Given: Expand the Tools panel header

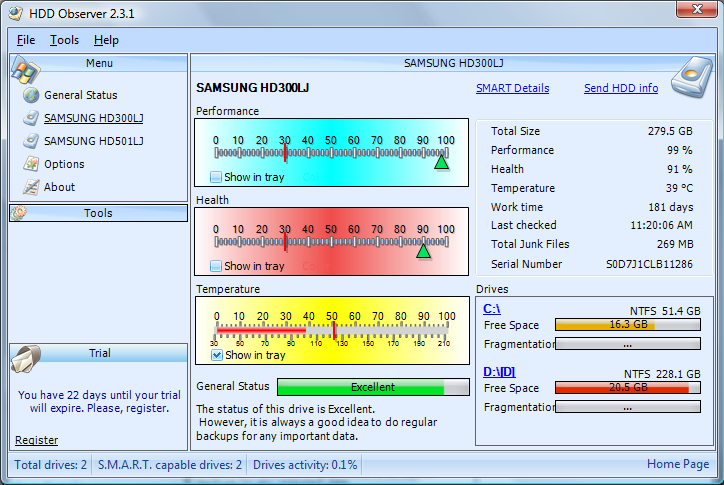Looking at the screenshot, I should 98,213.
